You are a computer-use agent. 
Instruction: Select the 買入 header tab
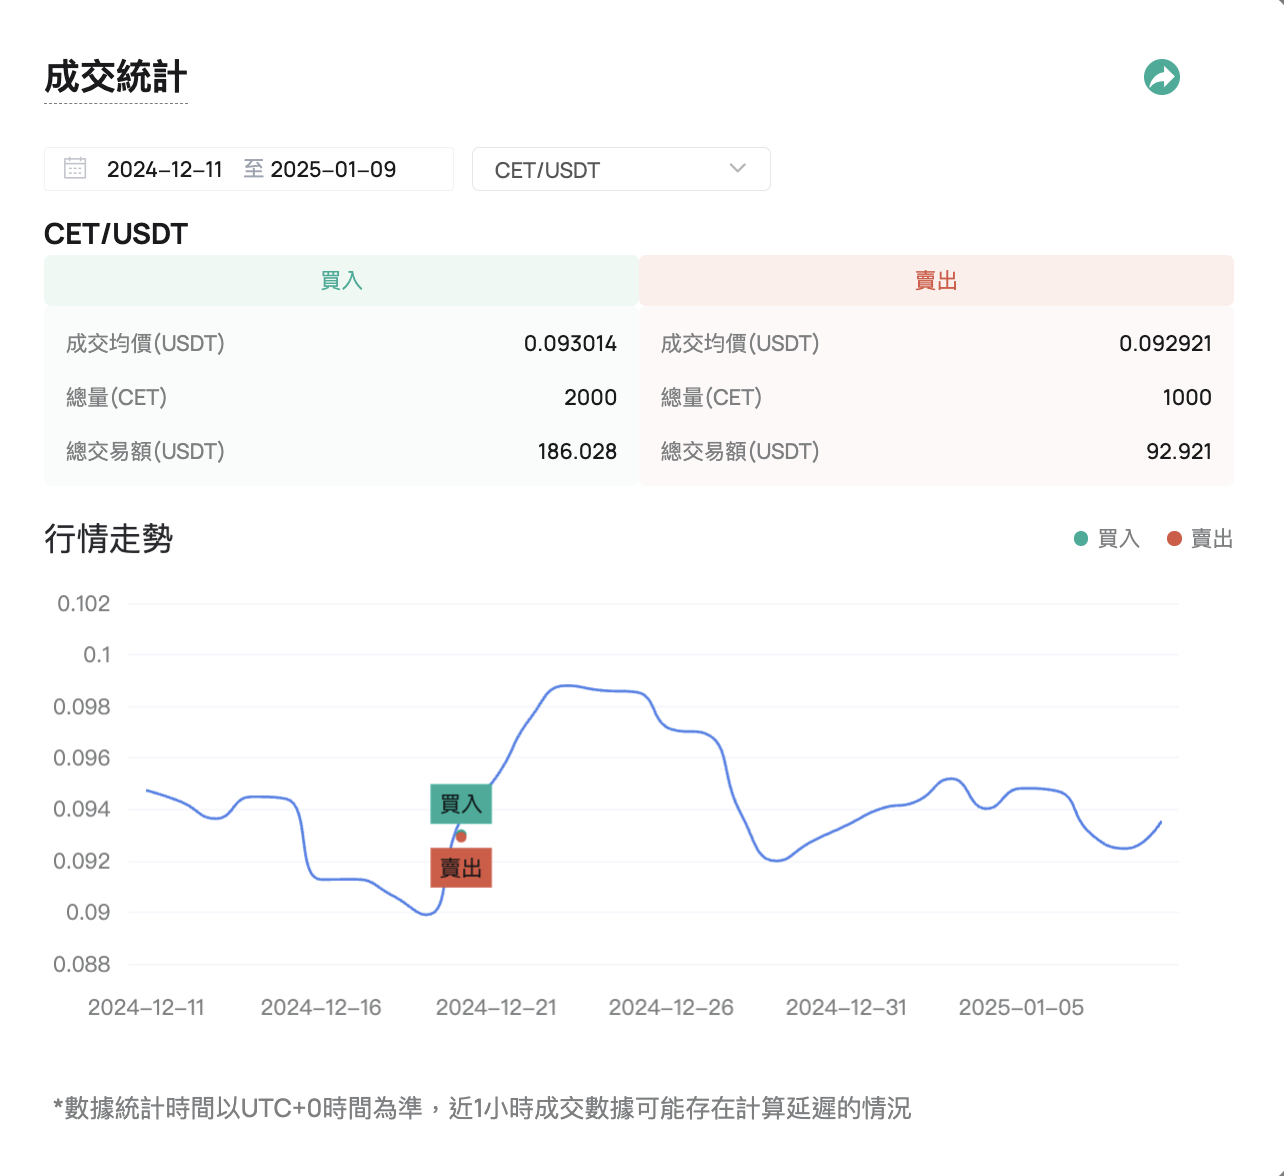click(x=341, y=281)
